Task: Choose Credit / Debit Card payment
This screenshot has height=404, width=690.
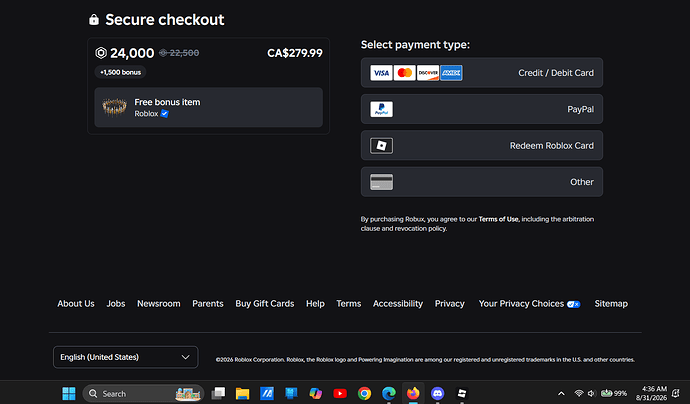Action: 482,73
